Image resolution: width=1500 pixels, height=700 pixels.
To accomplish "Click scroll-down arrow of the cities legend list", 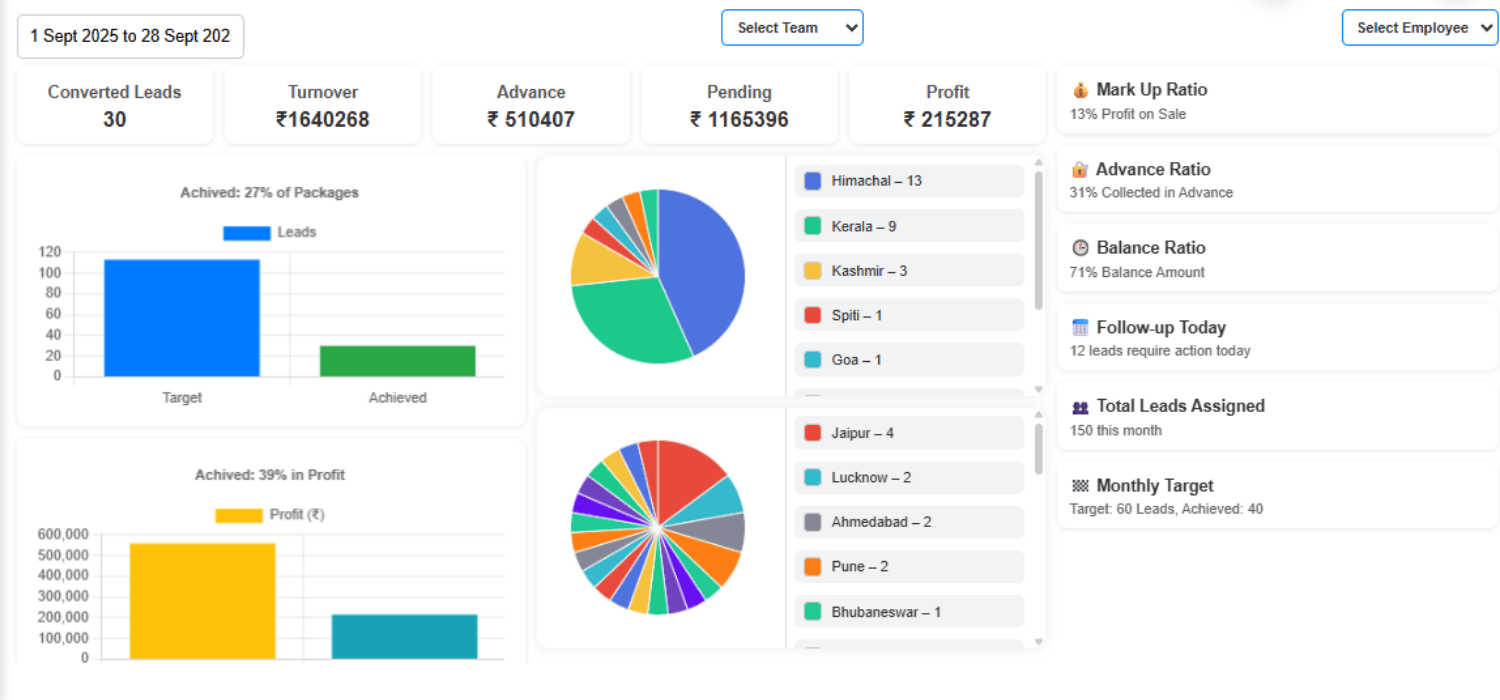I will (1038, 641).
